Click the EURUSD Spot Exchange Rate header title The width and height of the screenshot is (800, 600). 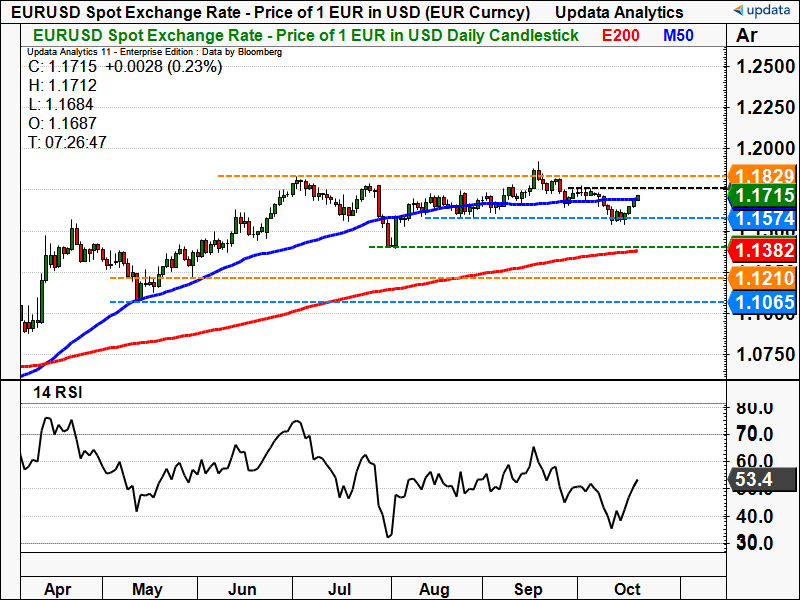point(268,12)
